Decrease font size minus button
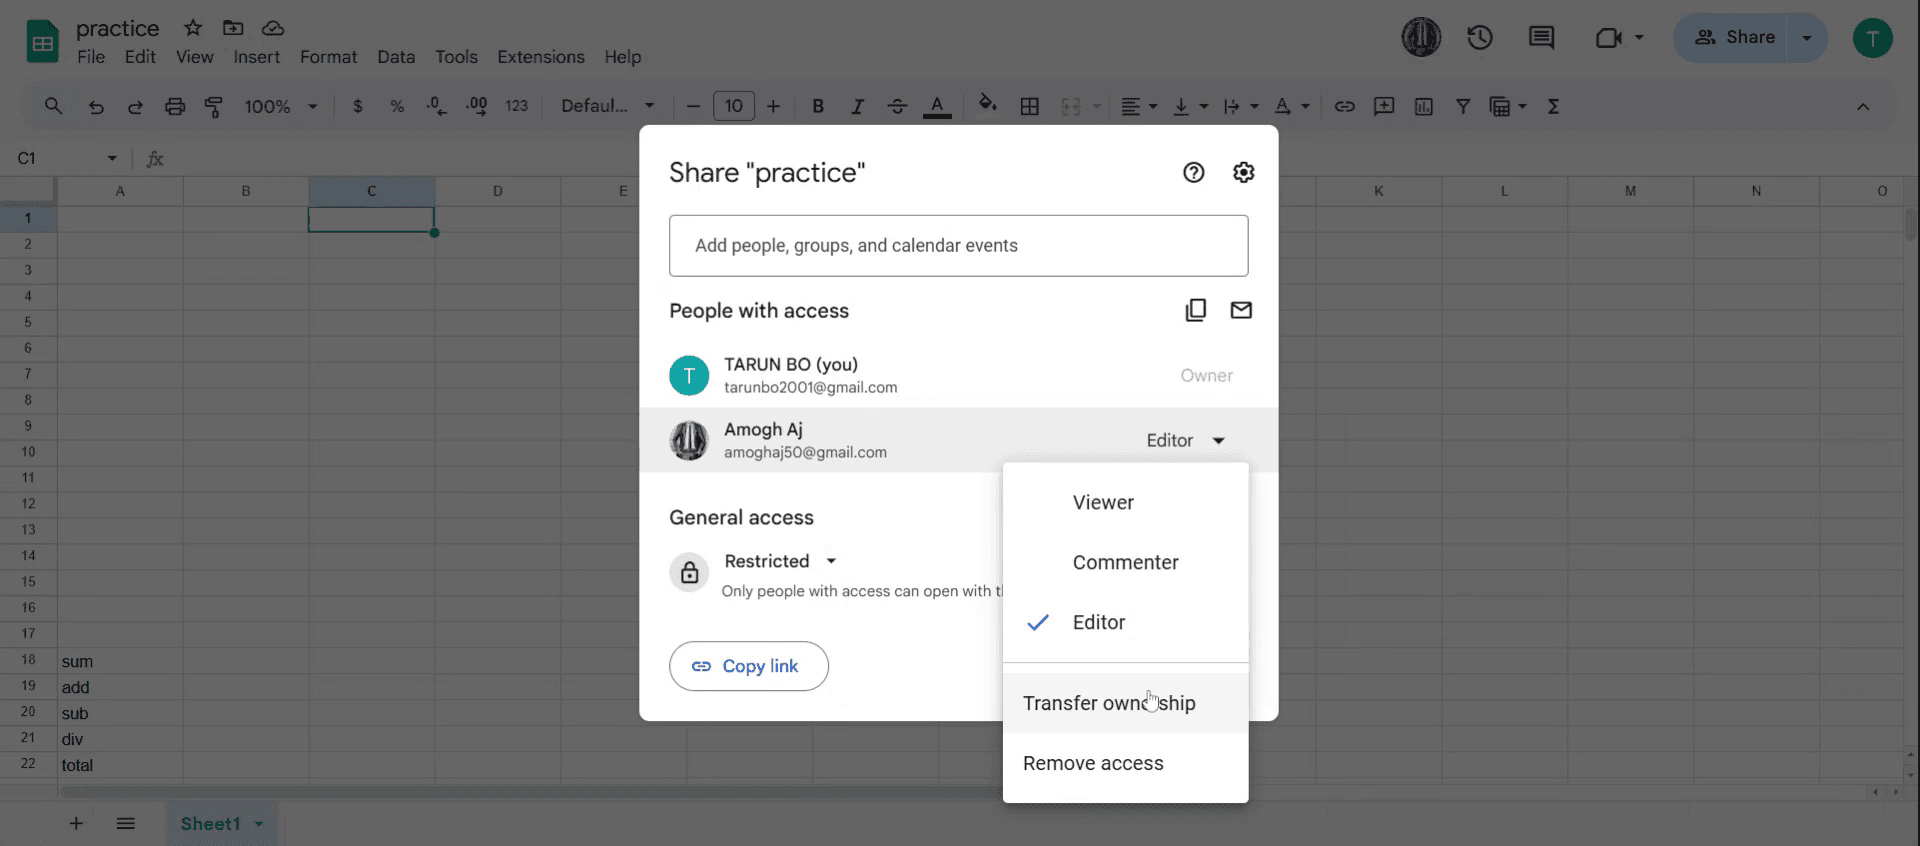 (x=693, y=106)
